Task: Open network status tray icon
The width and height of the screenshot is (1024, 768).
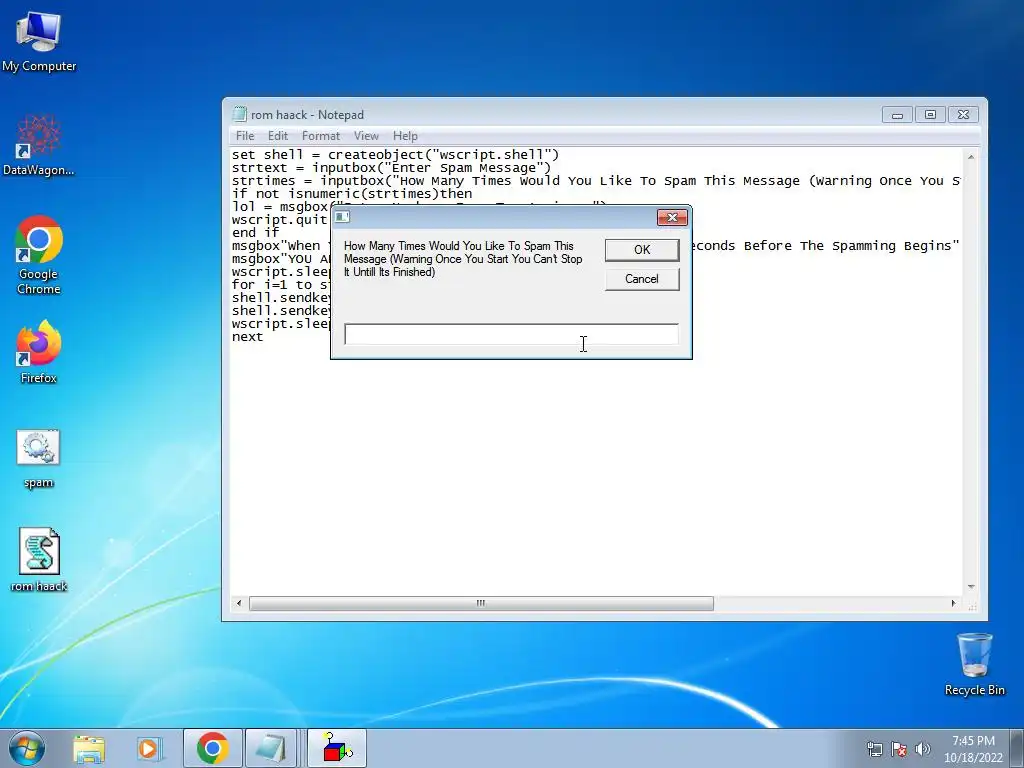Action: 874,749
